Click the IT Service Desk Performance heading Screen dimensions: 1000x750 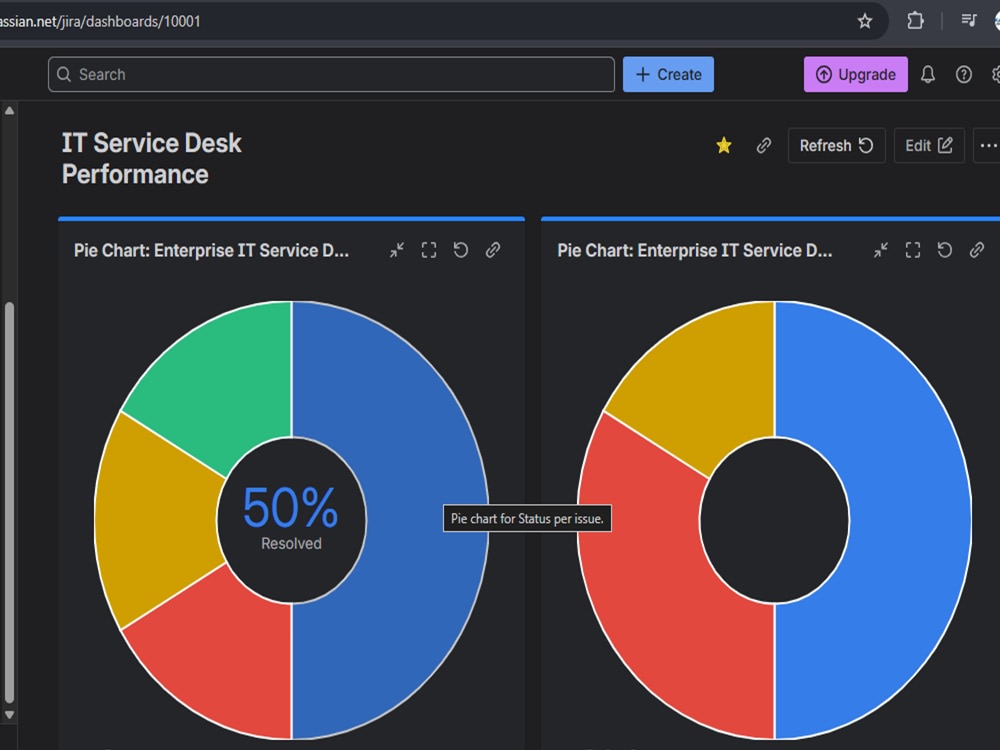(x=152, y=159)
